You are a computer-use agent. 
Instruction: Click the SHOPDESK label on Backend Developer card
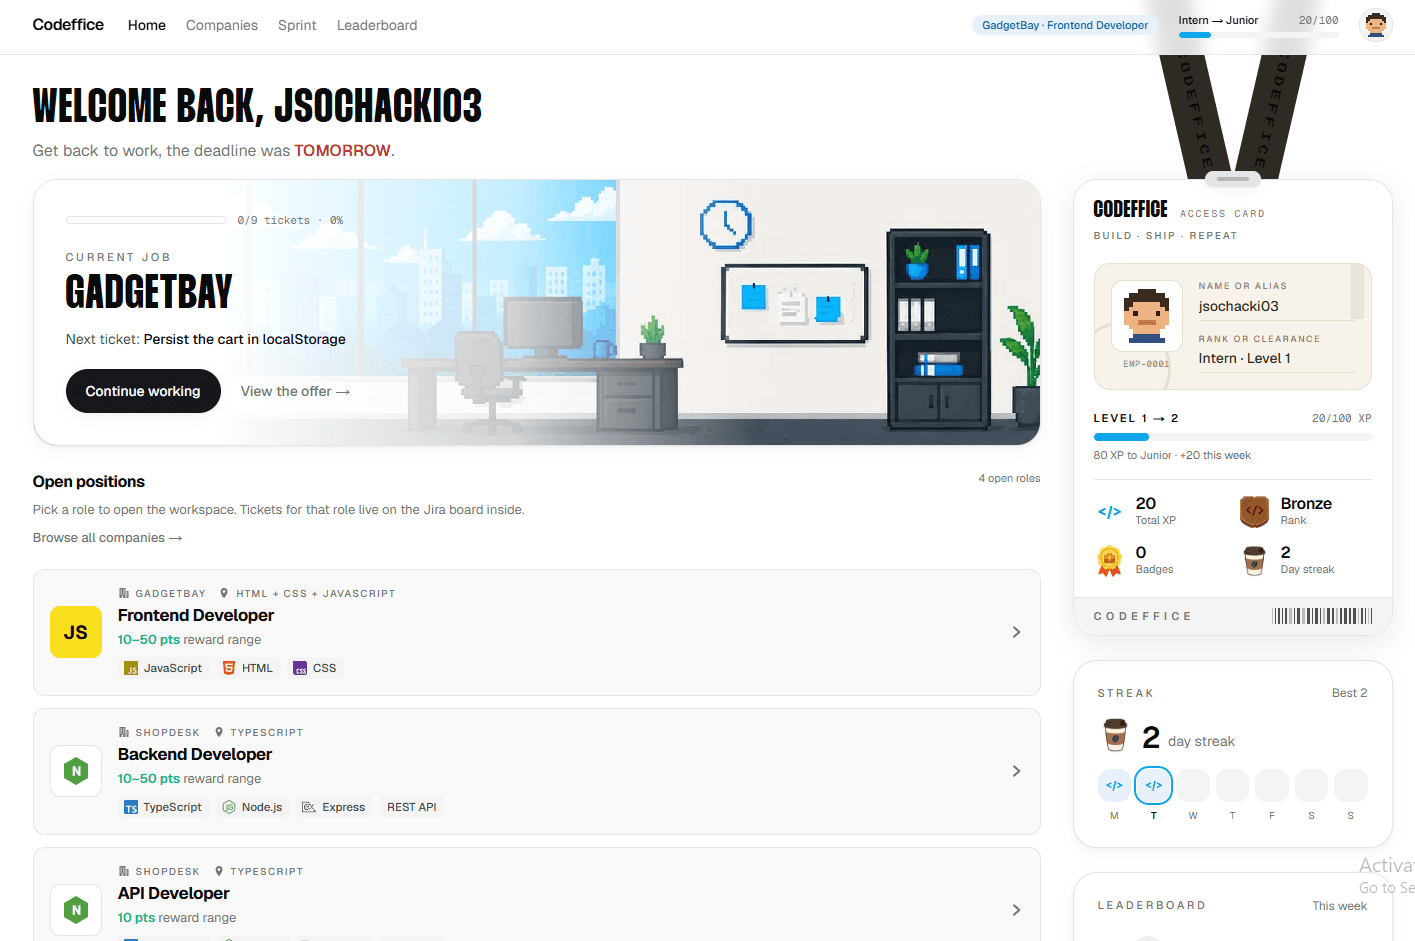(167, 732)
